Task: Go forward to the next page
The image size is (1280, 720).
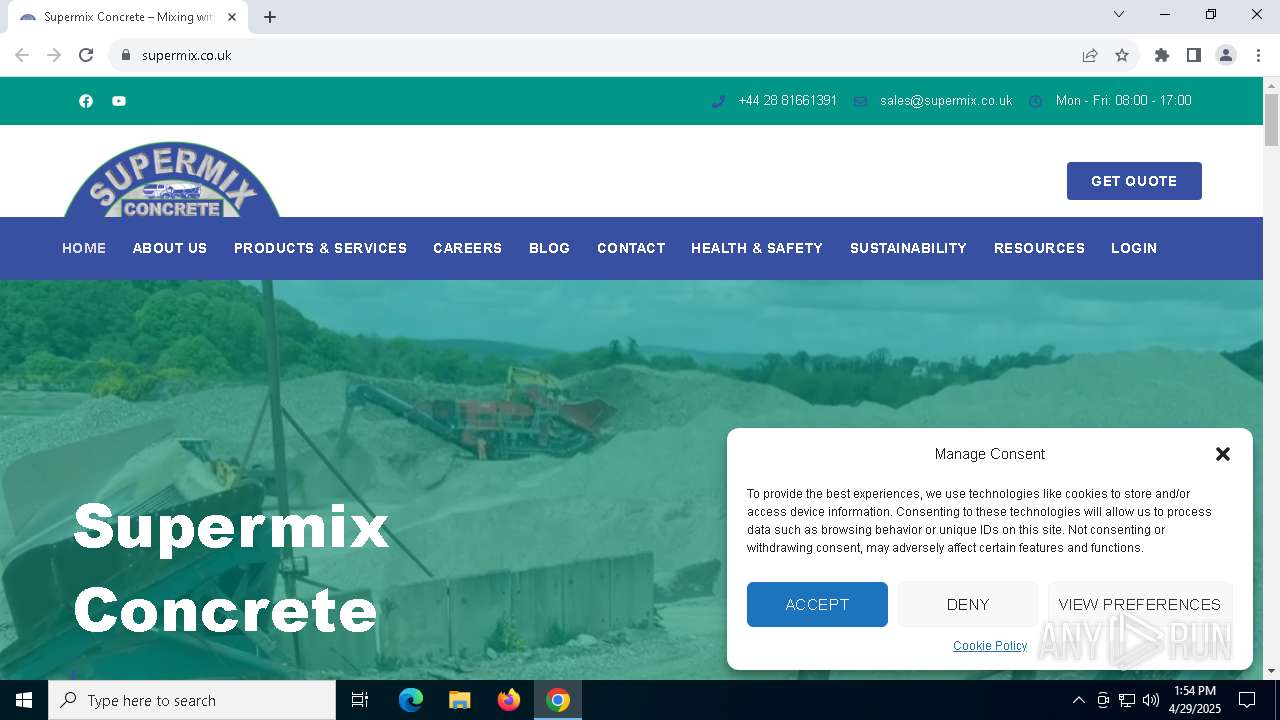Action: [x=54, y=55]
